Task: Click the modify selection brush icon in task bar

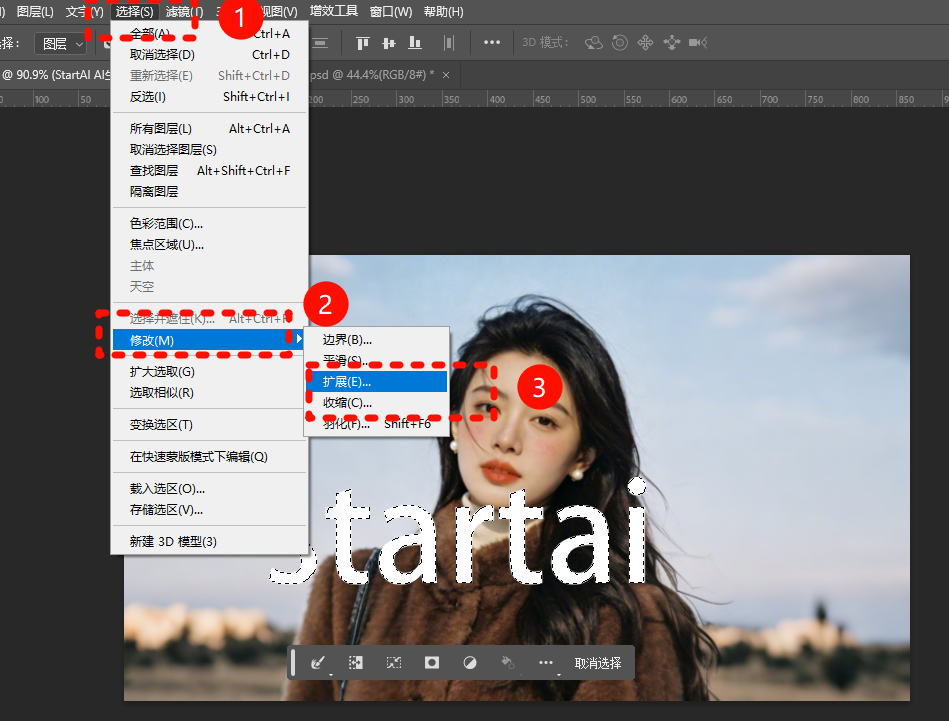Action: pos(319,663)
